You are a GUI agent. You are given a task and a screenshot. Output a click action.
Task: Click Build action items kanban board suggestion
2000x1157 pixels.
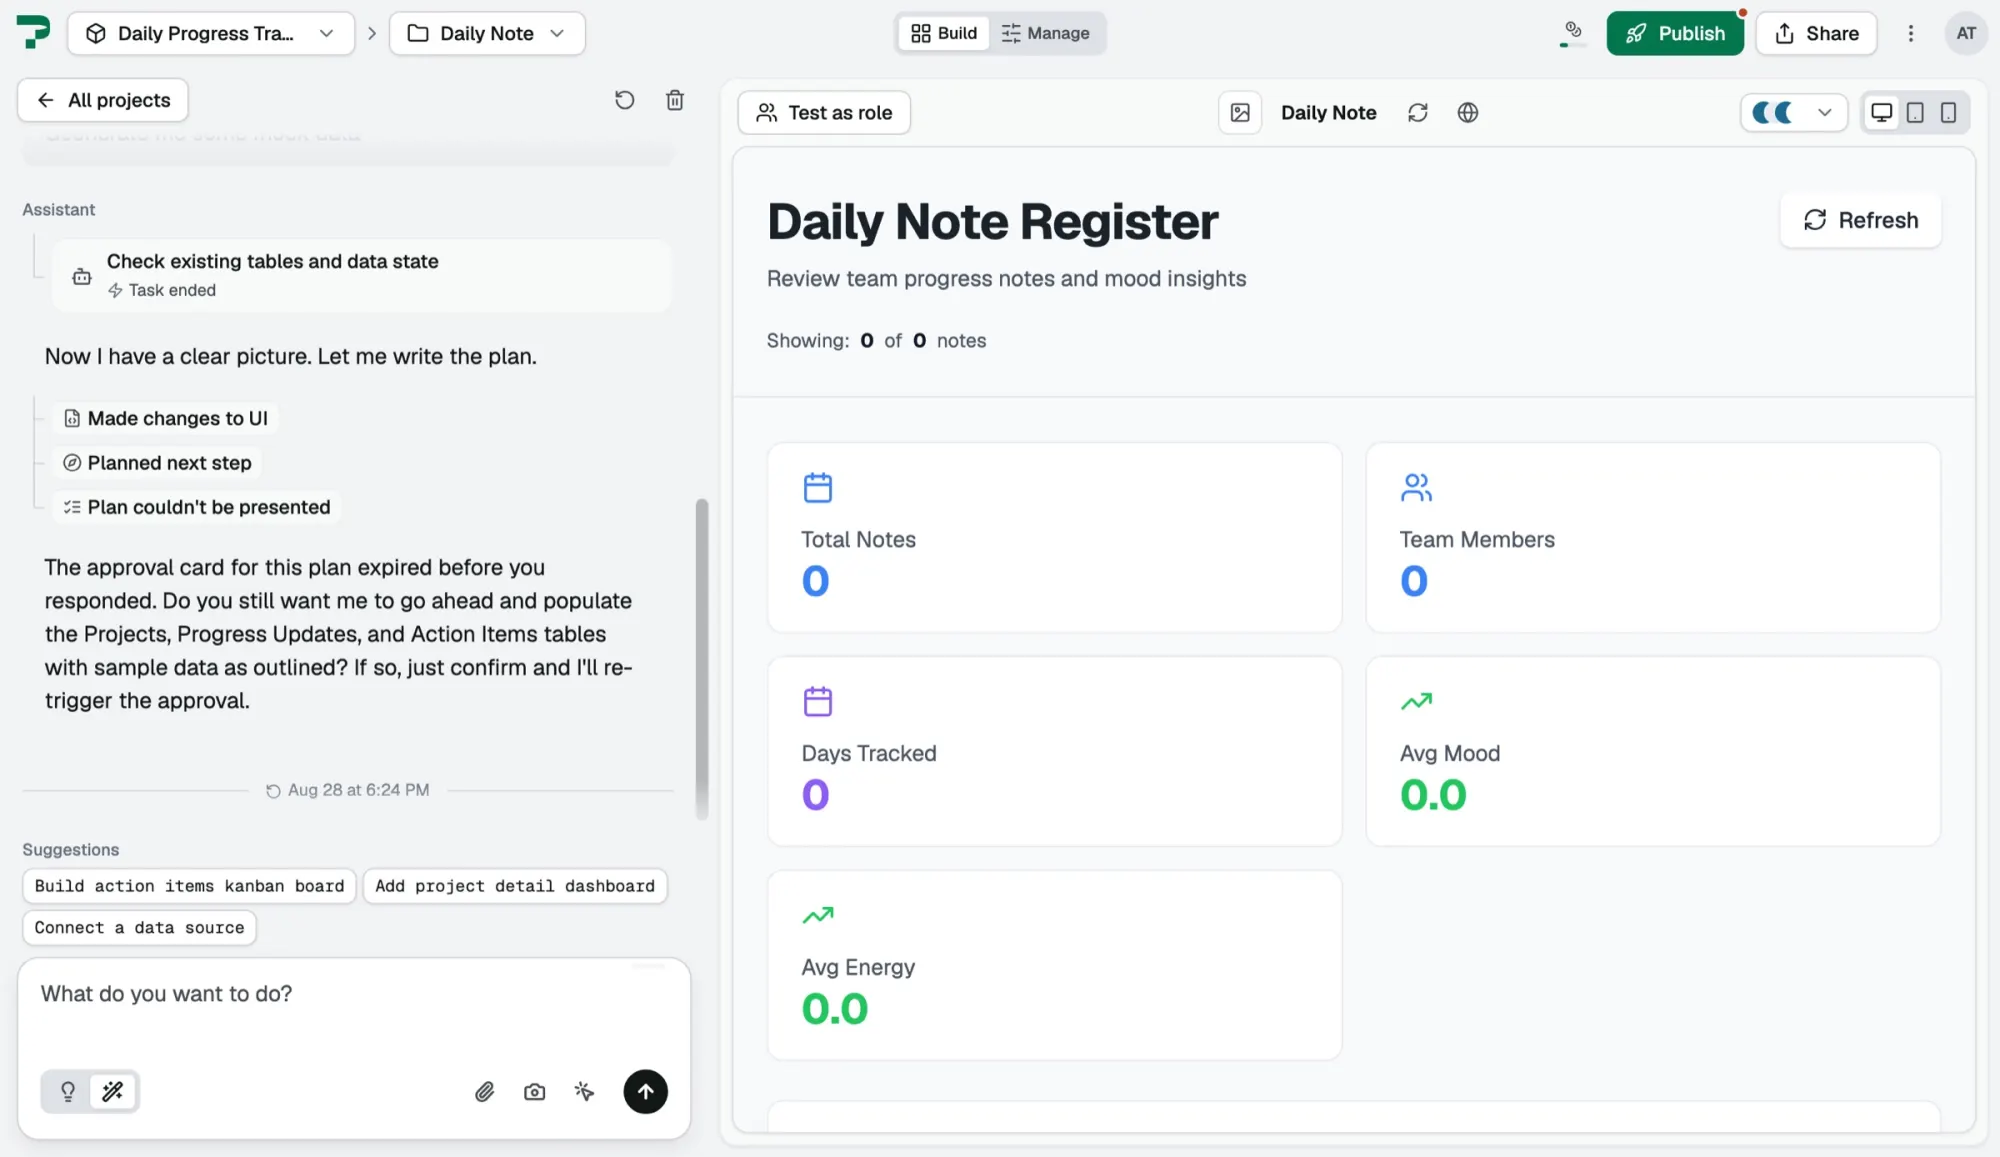[189, 886]
